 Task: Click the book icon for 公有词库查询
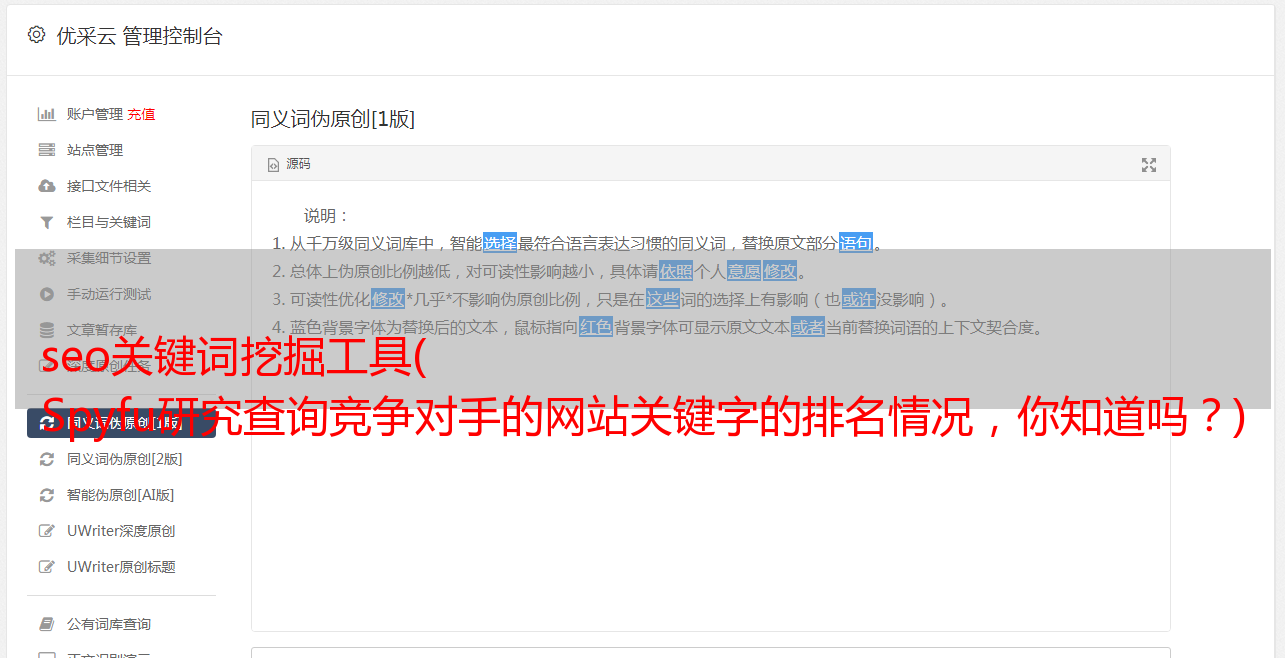click(47, 624)
